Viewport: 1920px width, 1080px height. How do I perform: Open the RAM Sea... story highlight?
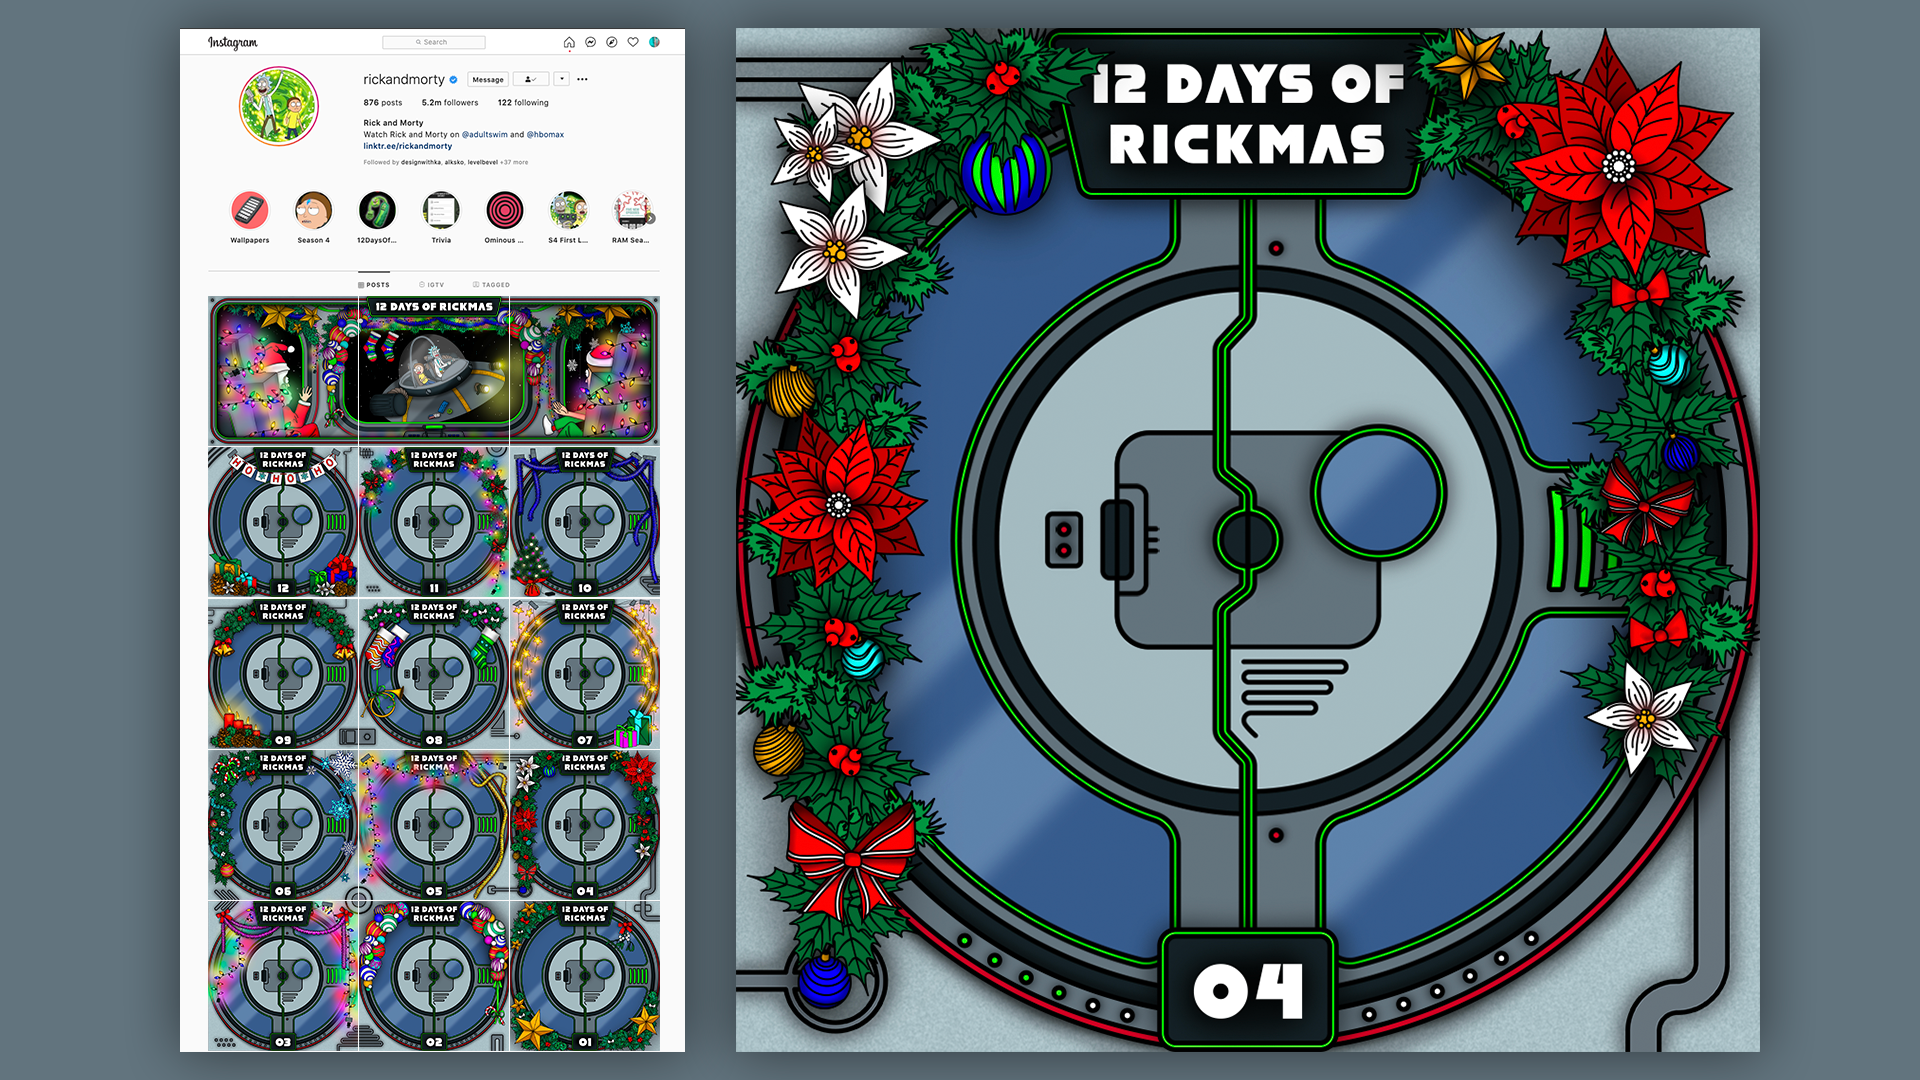pyautogui.click(x=631, y=217)
